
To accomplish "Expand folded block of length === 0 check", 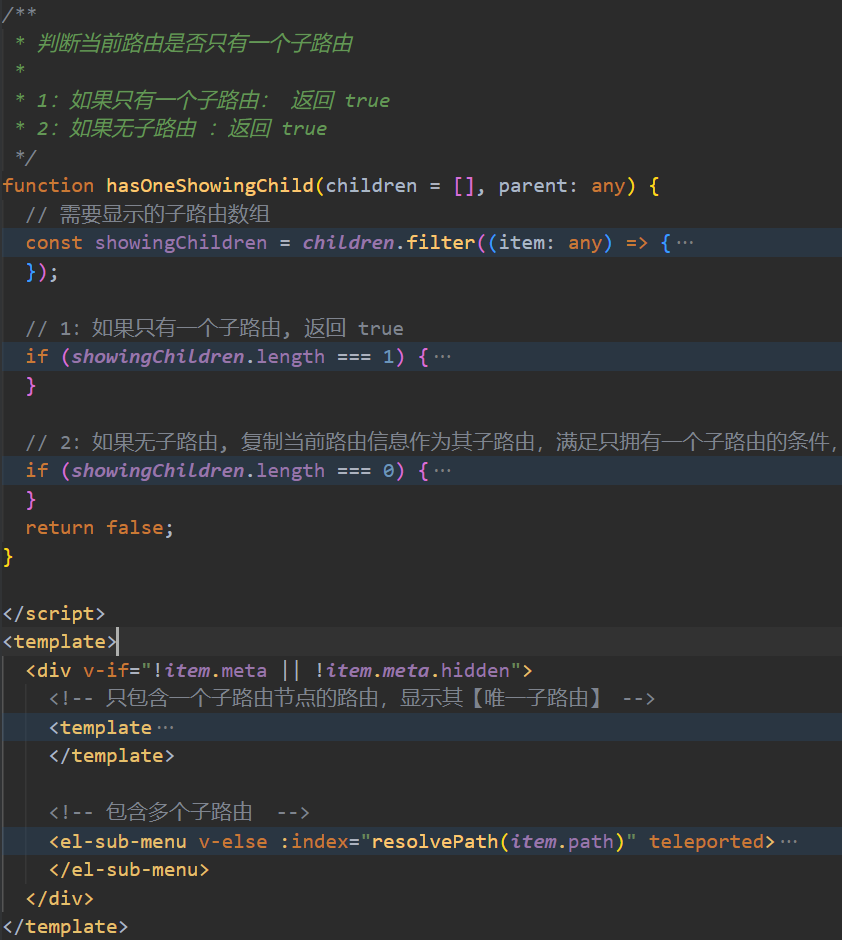I will click(442, 471).
